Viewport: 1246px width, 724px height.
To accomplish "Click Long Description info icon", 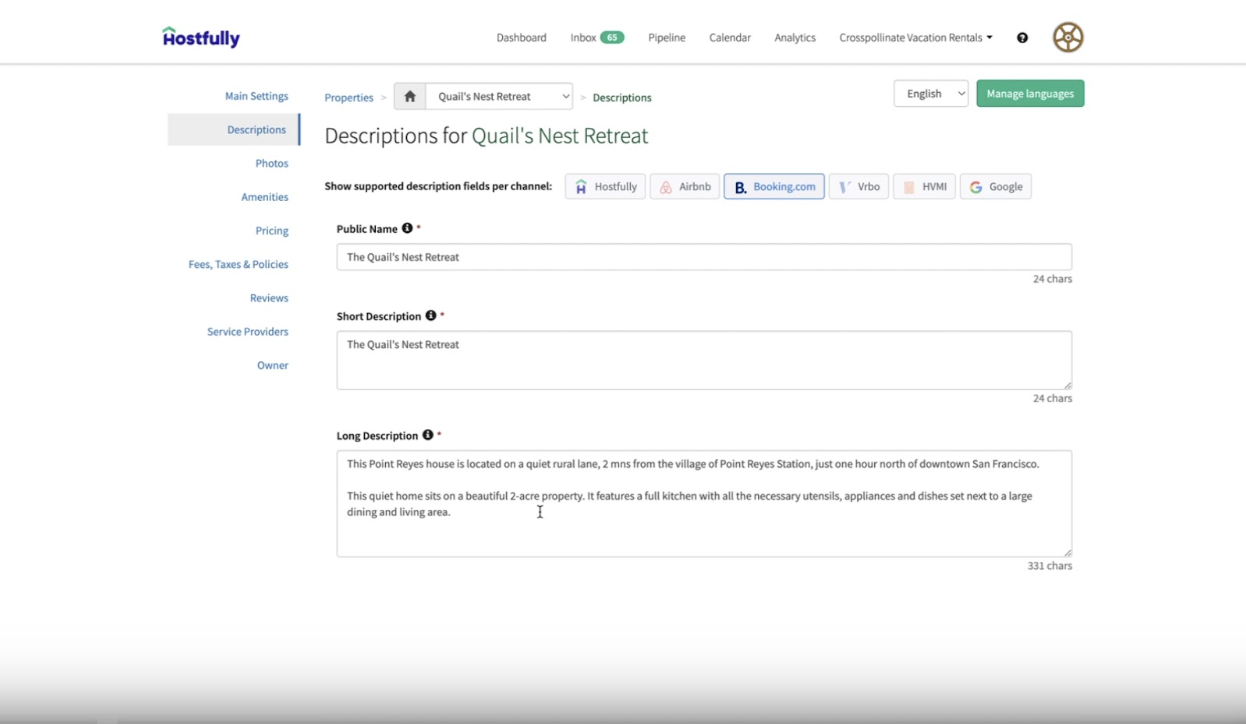I will click(428, 436).
